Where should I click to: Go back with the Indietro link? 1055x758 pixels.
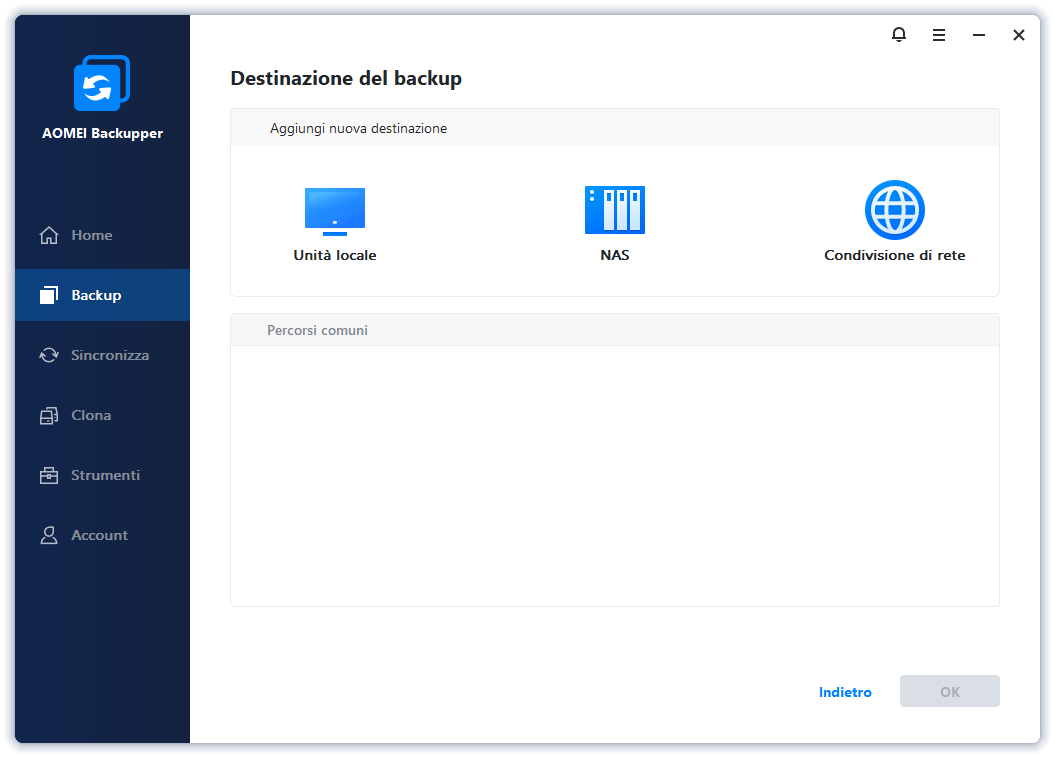[845, 692]
